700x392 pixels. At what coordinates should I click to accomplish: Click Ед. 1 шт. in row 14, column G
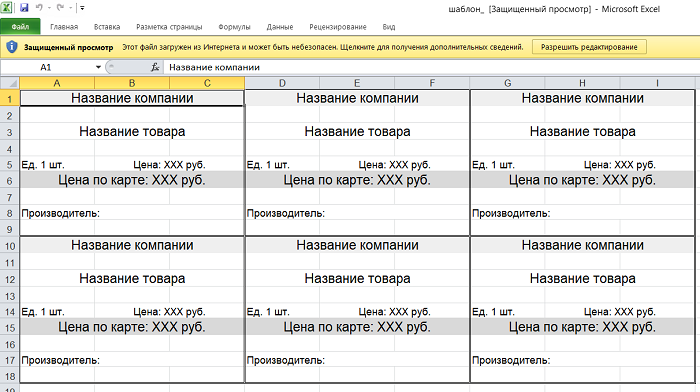[493, 312]
